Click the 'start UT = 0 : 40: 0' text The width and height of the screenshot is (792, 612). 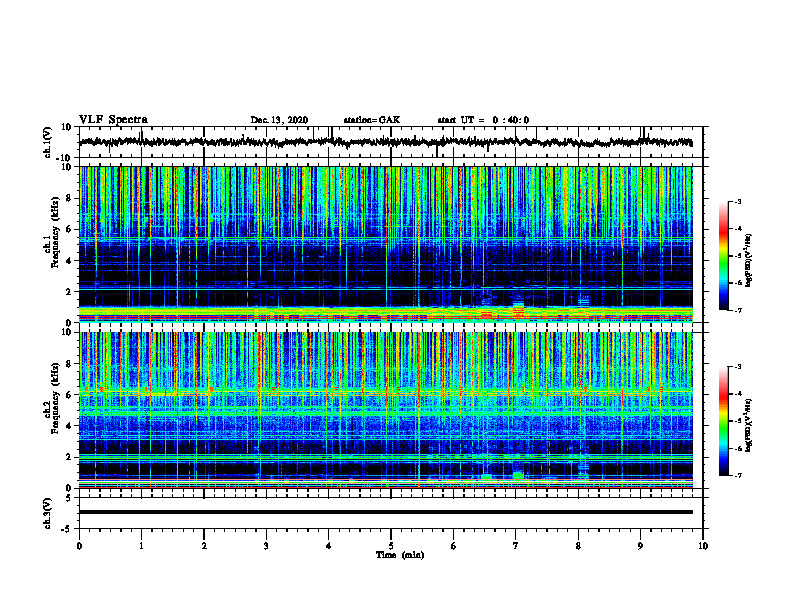tap(483, 120)
